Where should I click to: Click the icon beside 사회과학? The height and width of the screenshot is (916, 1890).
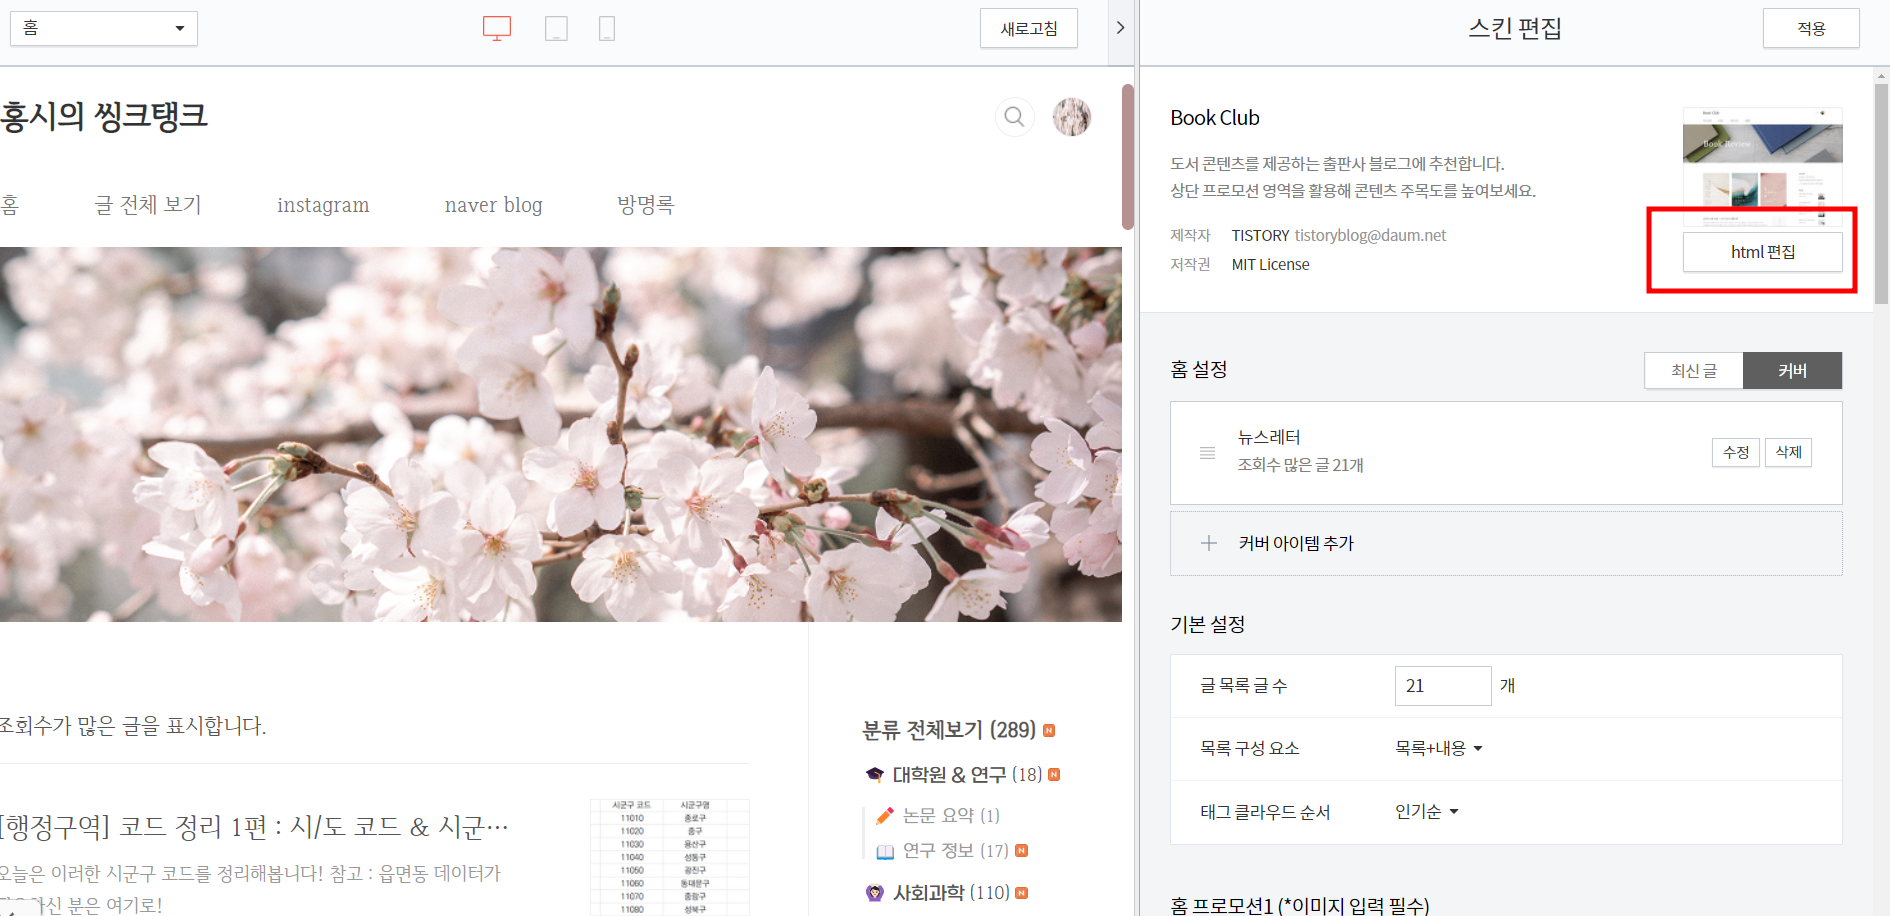pos(875,893)
